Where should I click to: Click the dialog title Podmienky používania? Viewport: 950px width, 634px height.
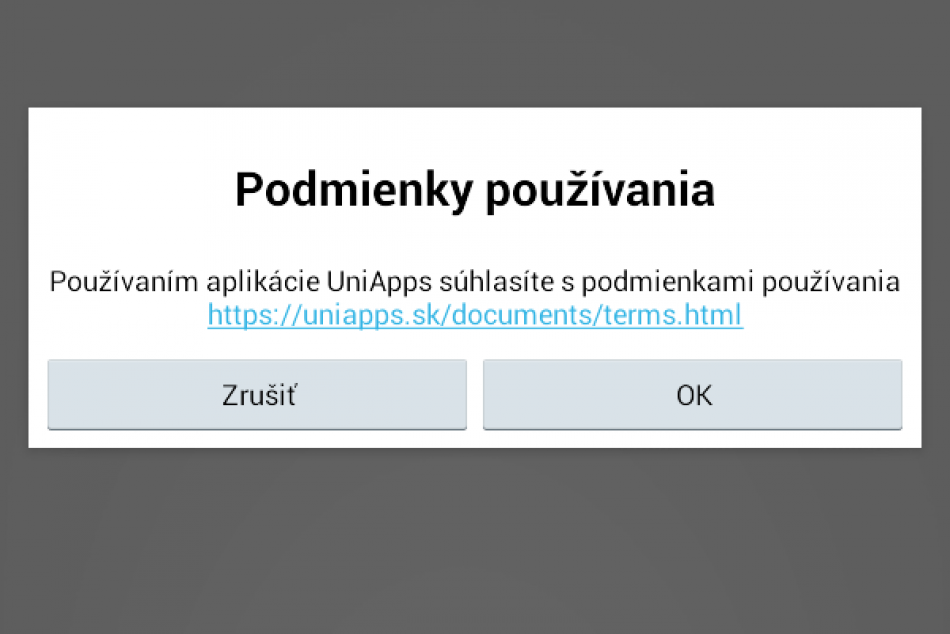tap(474, 189)
